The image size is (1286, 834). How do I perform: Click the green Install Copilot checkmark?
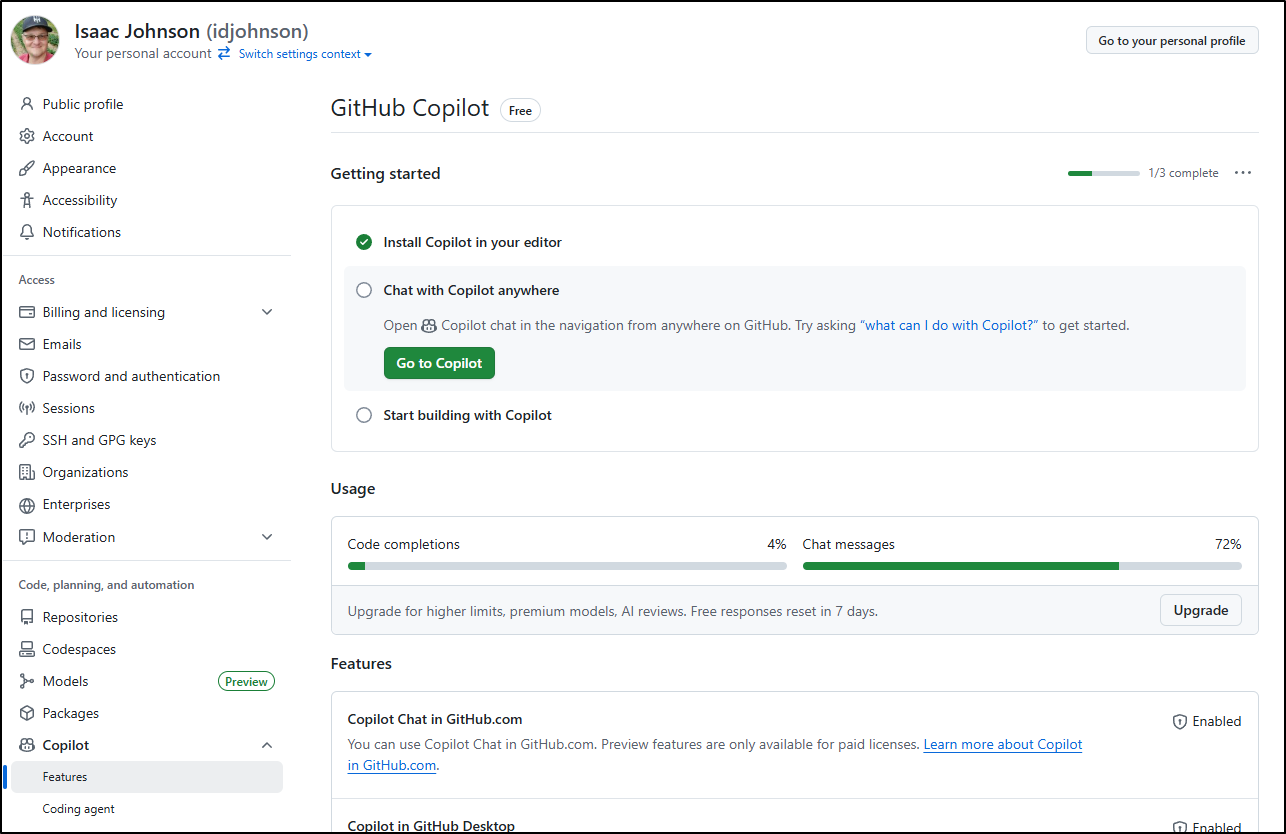364,242
